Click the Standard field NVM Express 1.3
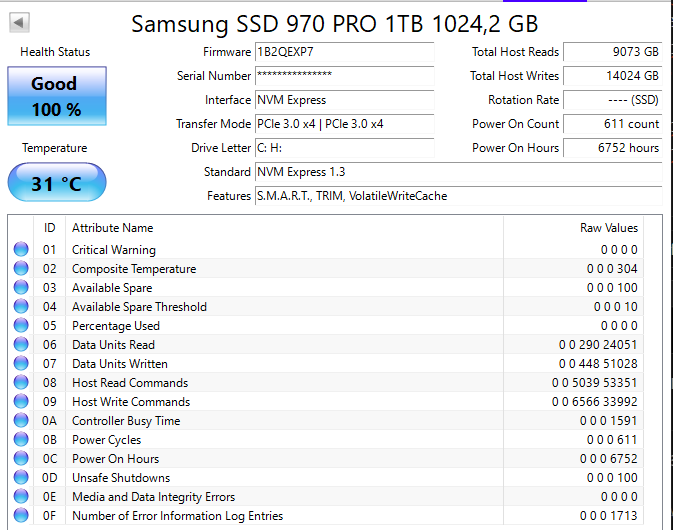 (459, 172)
